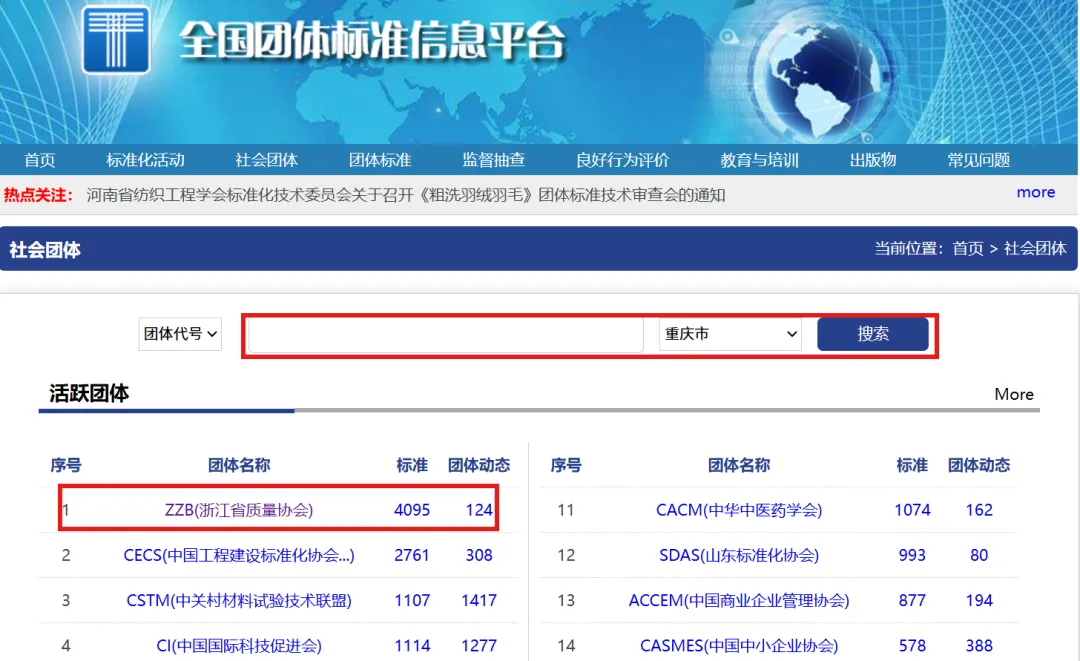Click the 全国团体标准信息平台 site title
The height and width of the screenshot is (661, 1080).
point(372,40)
